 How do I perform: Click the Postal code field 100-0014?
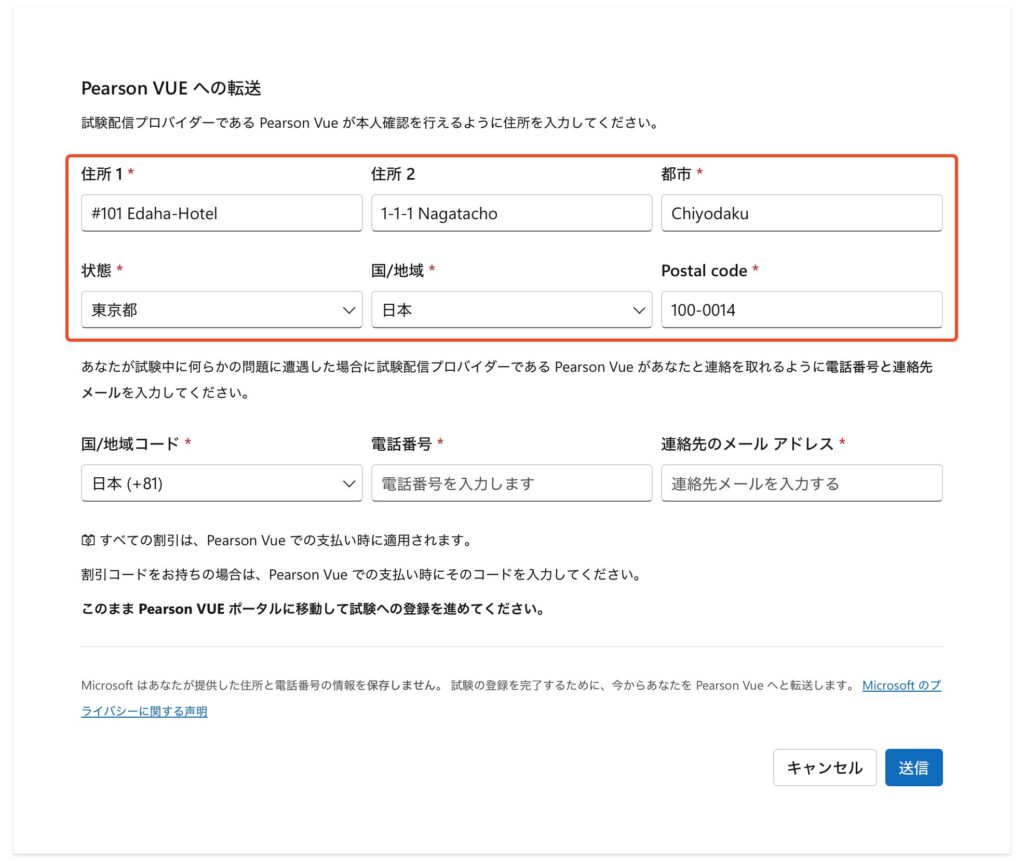pos(801,310)
